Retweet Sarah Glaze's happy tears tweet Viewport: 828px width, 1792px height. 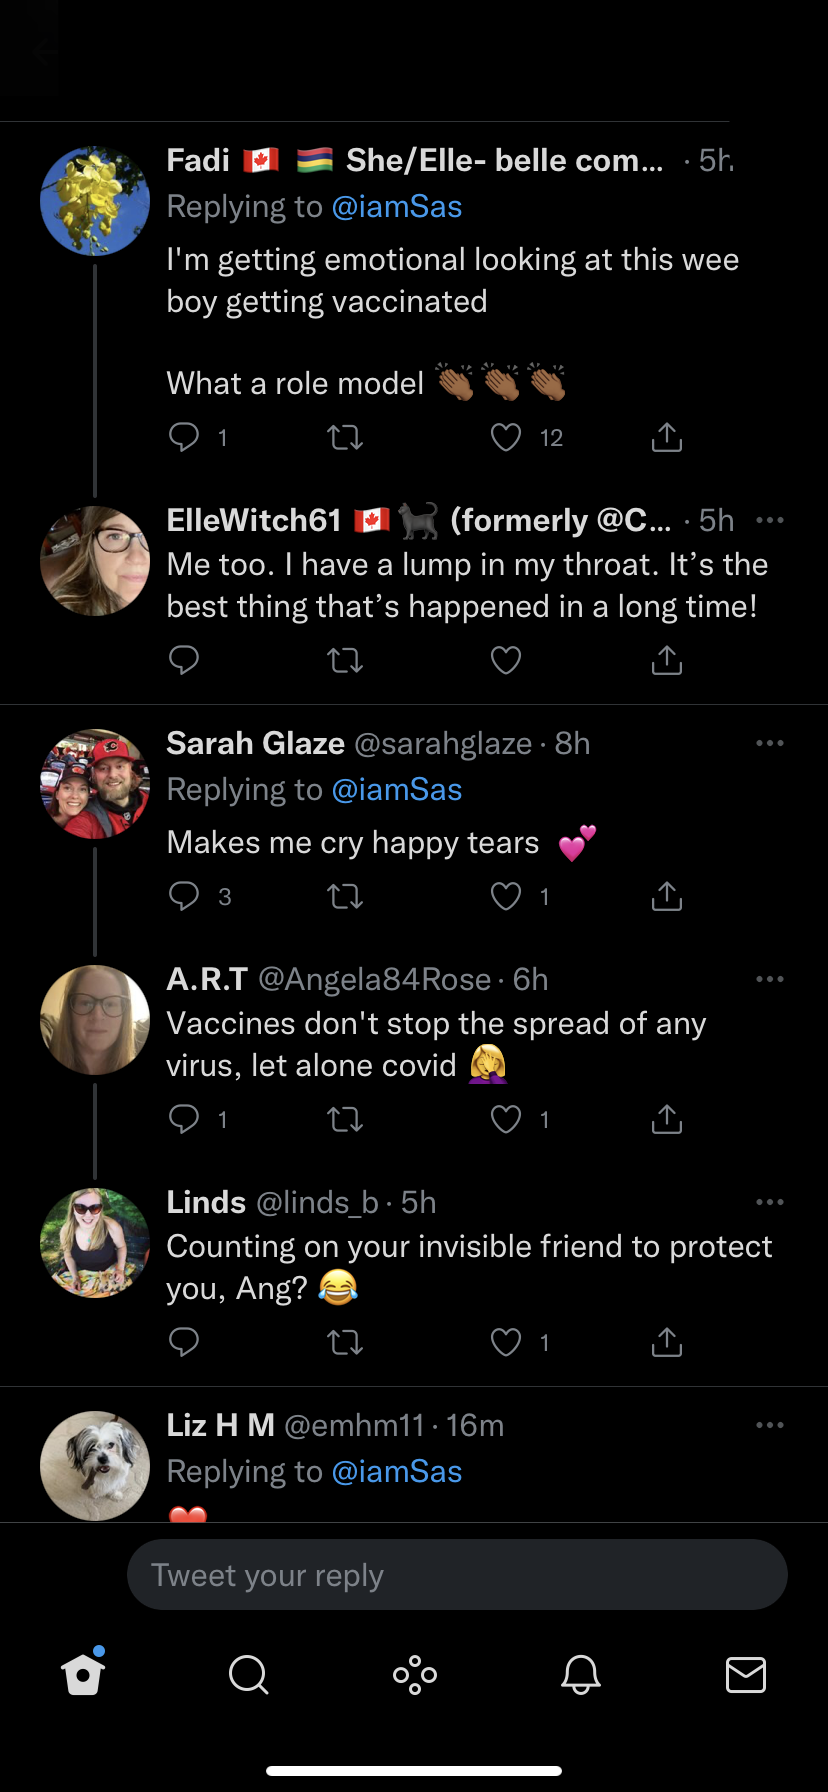click(x=345, y=897)
